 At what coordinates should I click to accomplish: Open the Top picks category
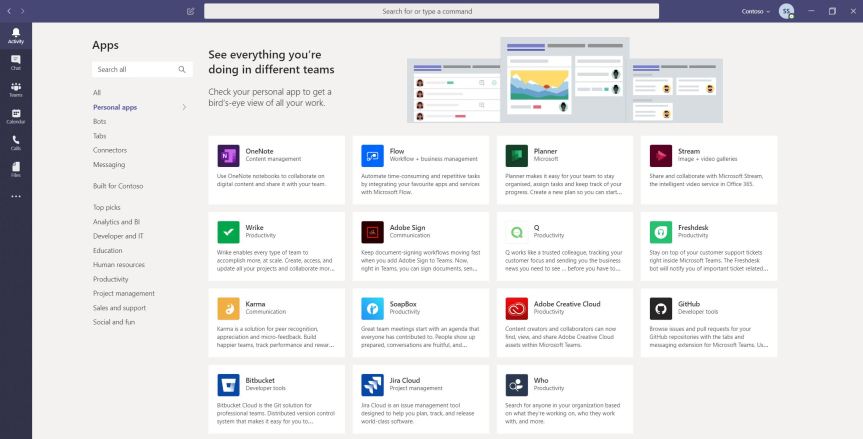106,207
